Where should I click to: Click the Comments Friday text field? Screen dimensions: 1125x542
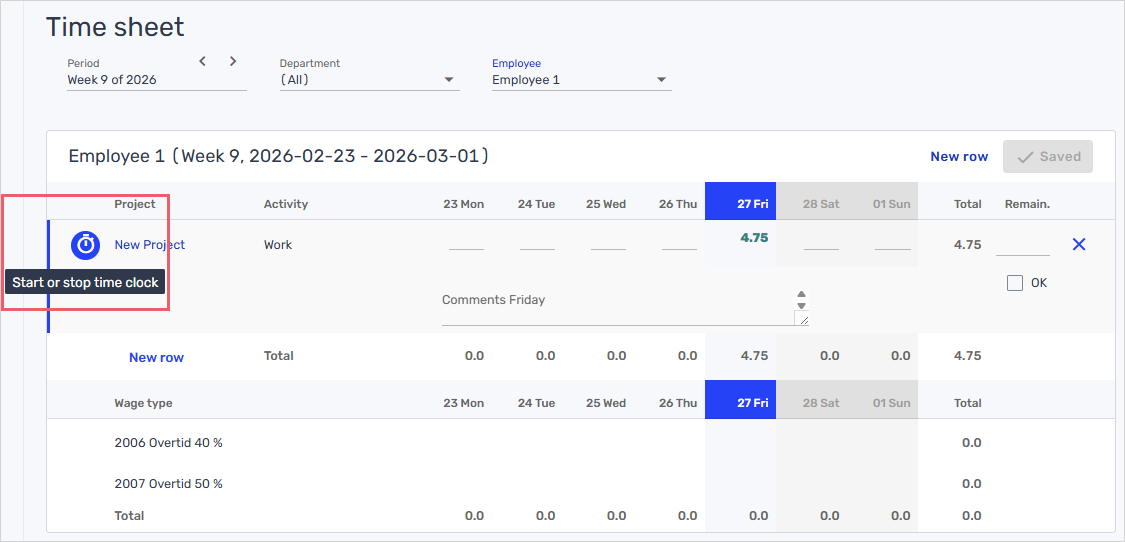click(615, 306)
